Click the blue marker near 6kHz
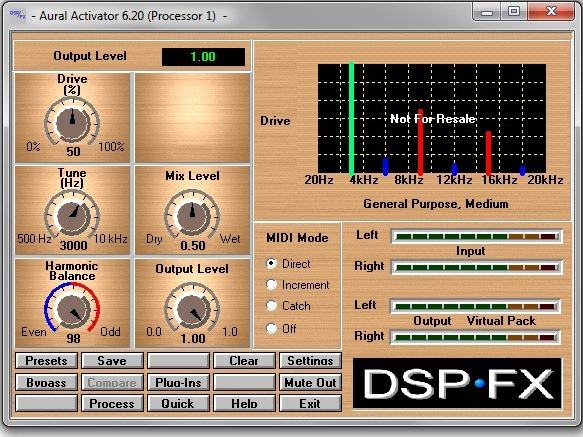Image resolution: width=583 pixels, height=437 pixels. pyautogui.click(x=386, y=167)
